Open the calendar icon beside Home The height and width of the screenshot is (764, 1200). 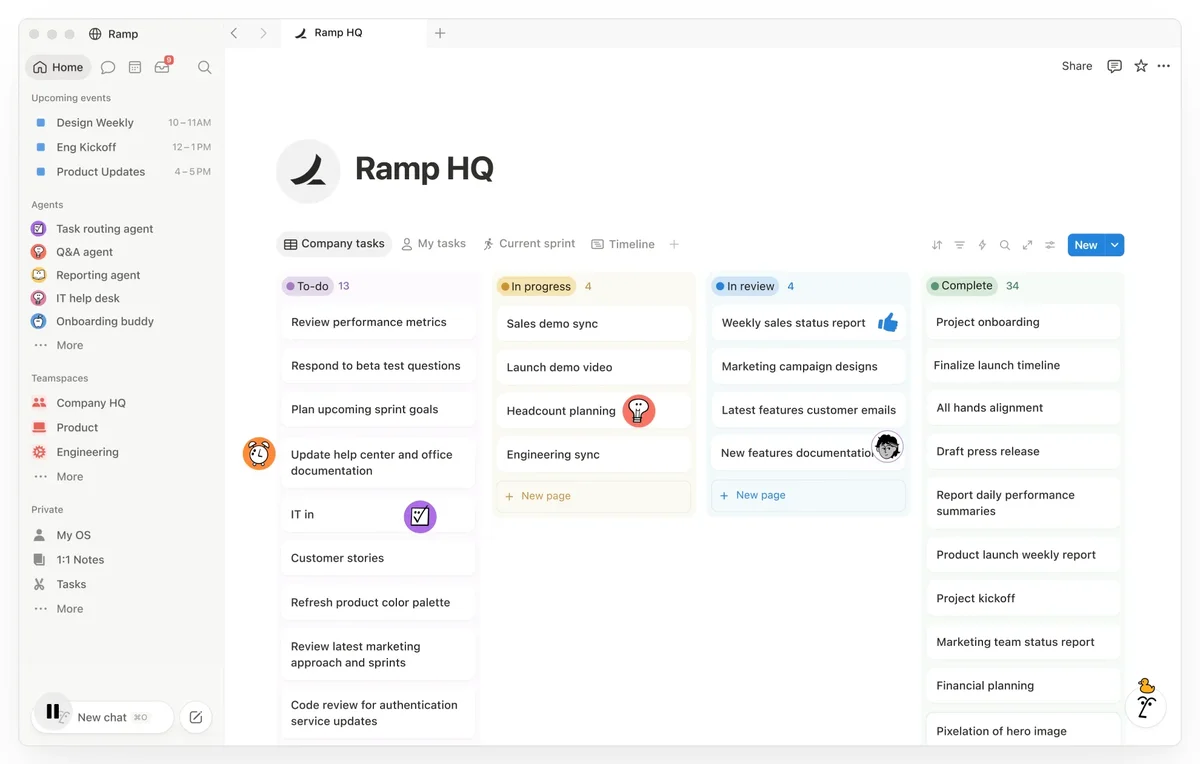[x=135, y=67]
